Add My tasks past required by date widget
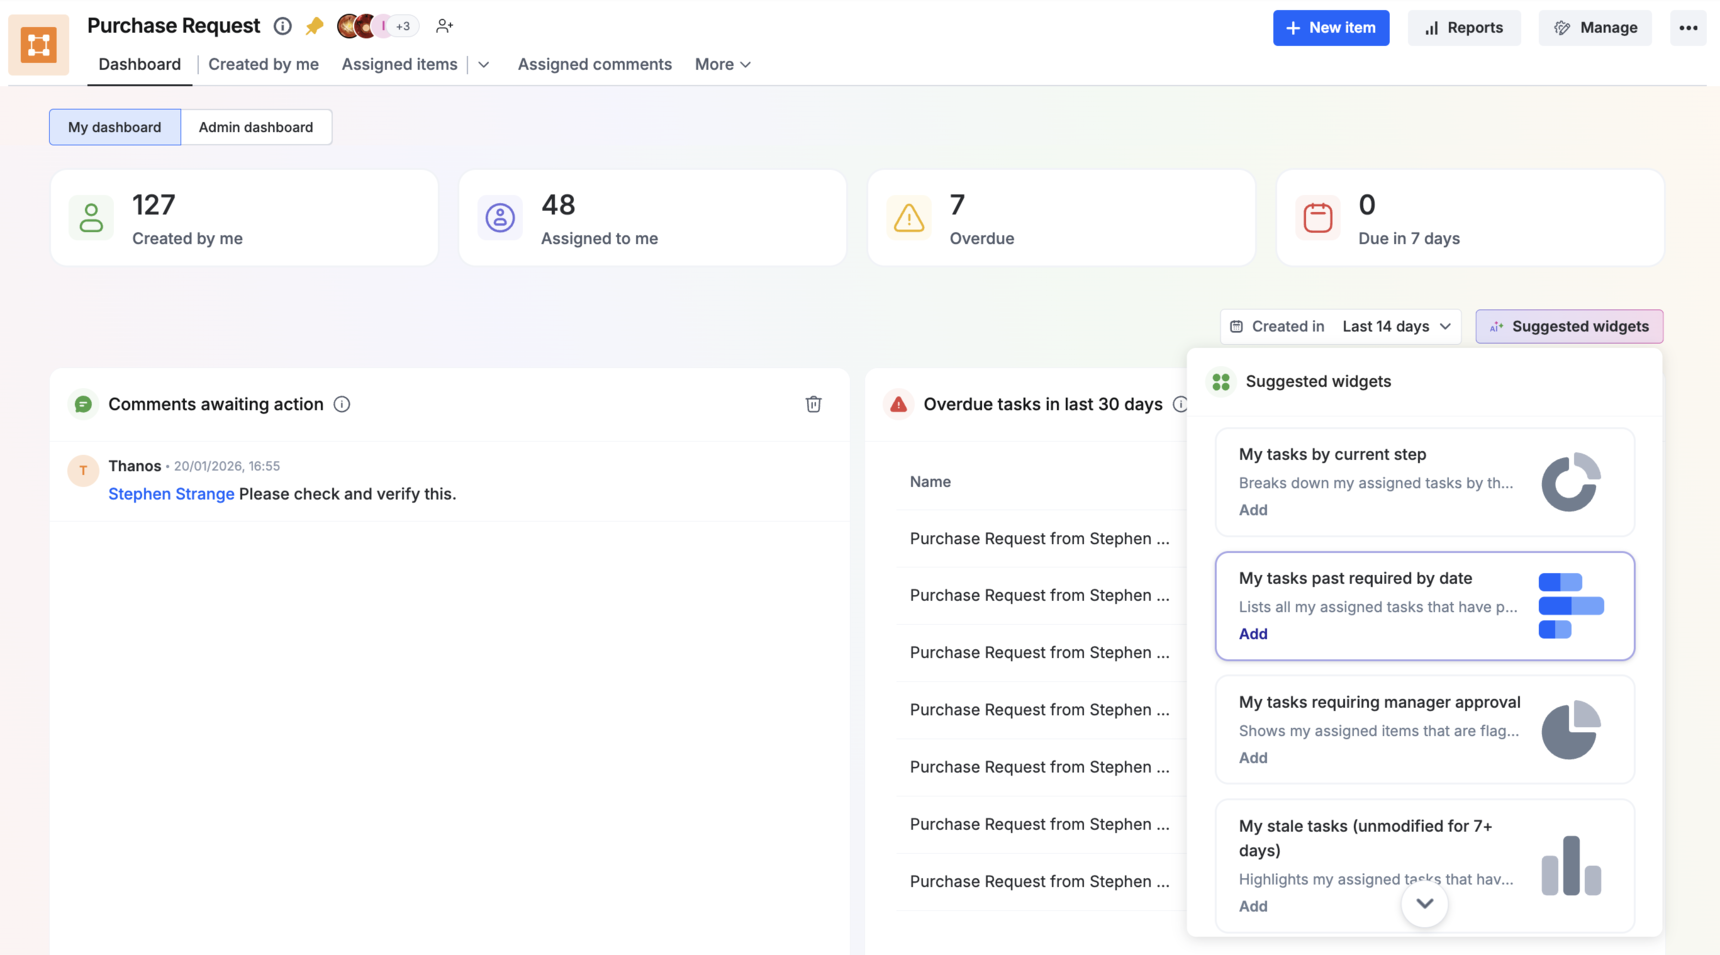 [x=1253, y=634]
